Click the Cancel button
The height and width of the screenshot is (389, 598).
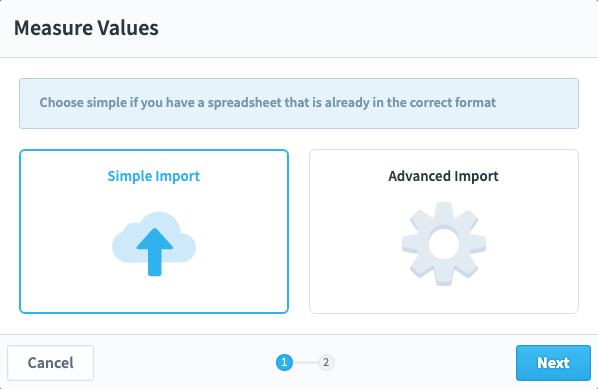coord(50,363)
